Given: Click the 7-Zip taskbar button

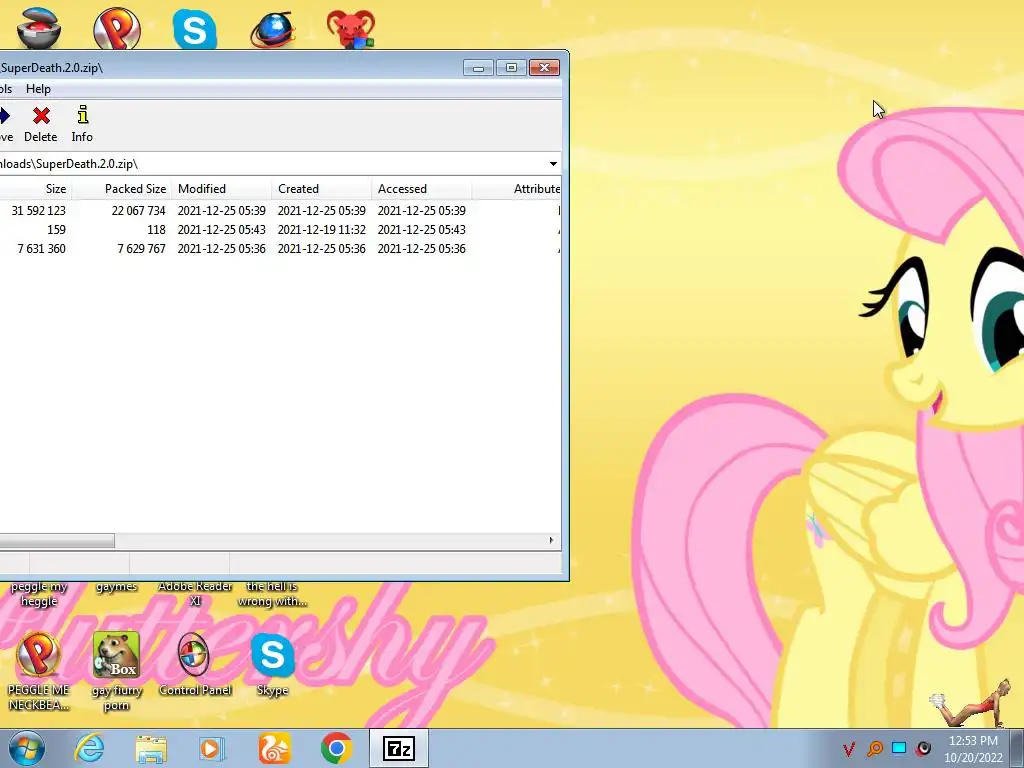Looking at the screenshot, I should 398,748.
